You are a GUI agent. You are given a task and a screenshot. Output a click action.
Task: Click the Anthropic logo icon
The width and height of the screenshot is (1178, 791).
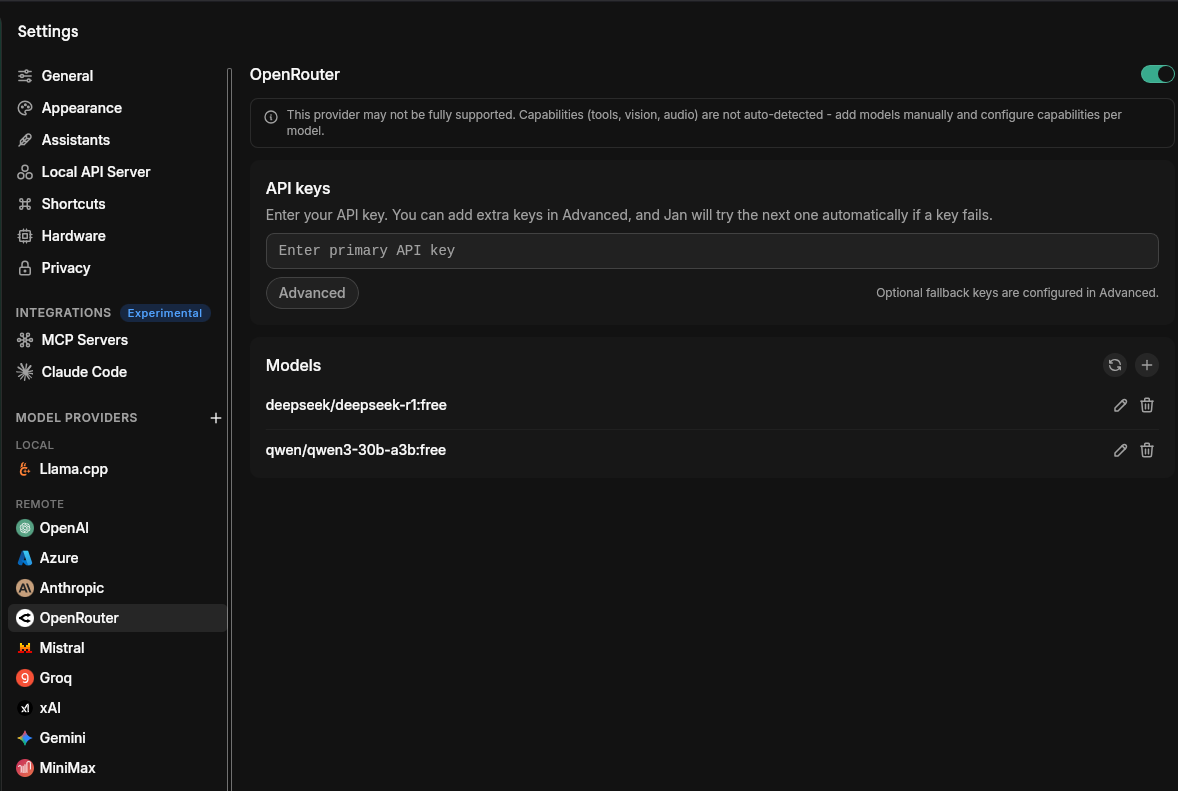[x=25, y=588]
